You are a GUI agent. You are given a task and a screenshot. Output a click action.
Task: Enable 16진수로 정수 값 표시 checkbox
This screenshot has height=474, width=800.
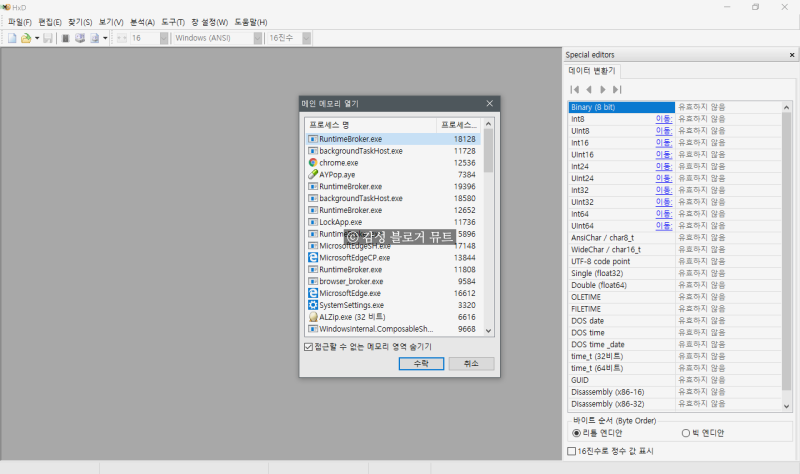click(571, 451)
